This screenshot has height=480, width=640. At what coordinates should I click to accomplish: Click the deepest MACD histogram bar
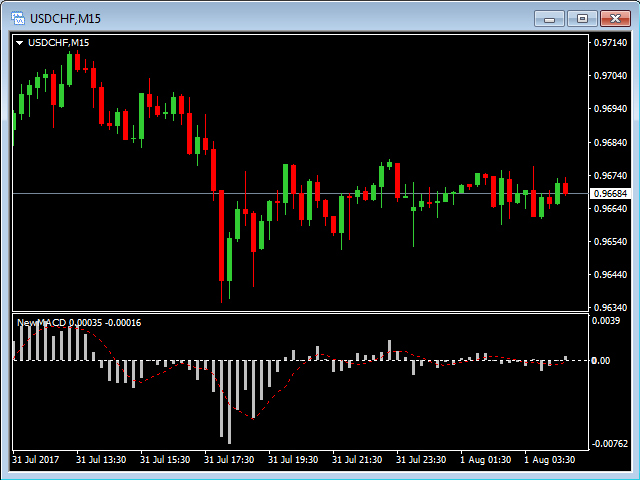[229, 402]
